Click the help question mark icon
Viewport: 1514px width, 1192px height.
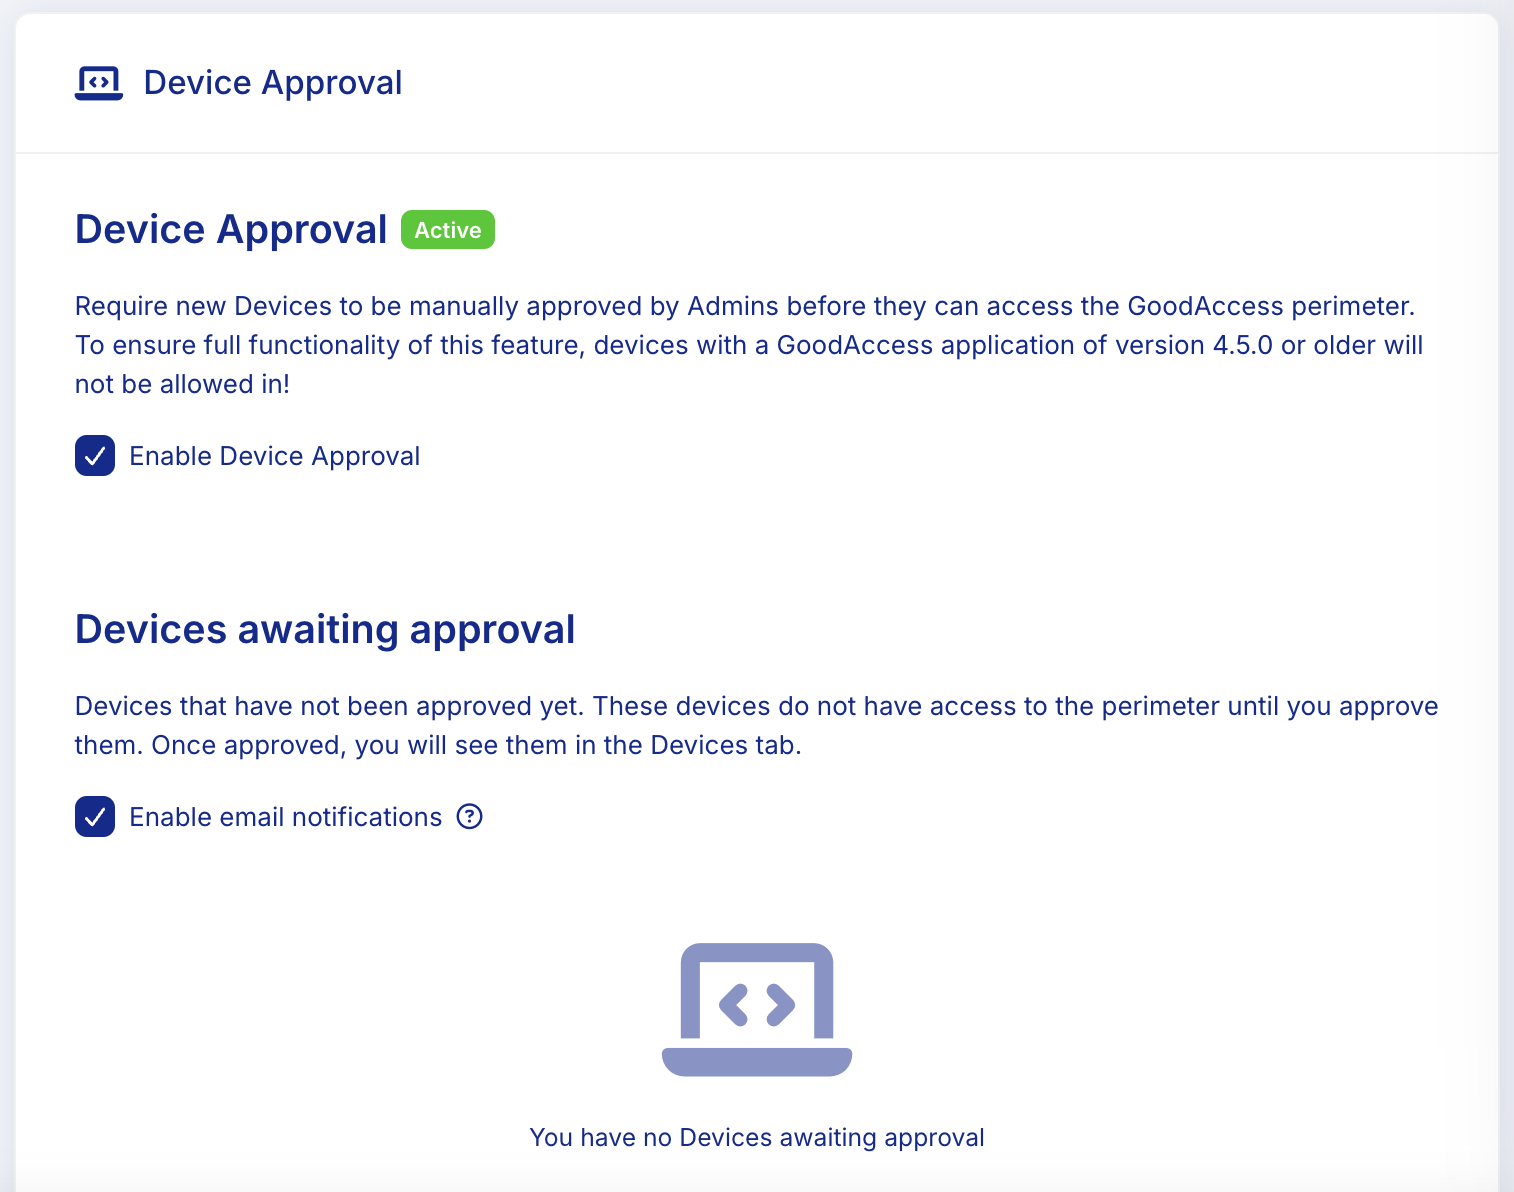(469, 817)
